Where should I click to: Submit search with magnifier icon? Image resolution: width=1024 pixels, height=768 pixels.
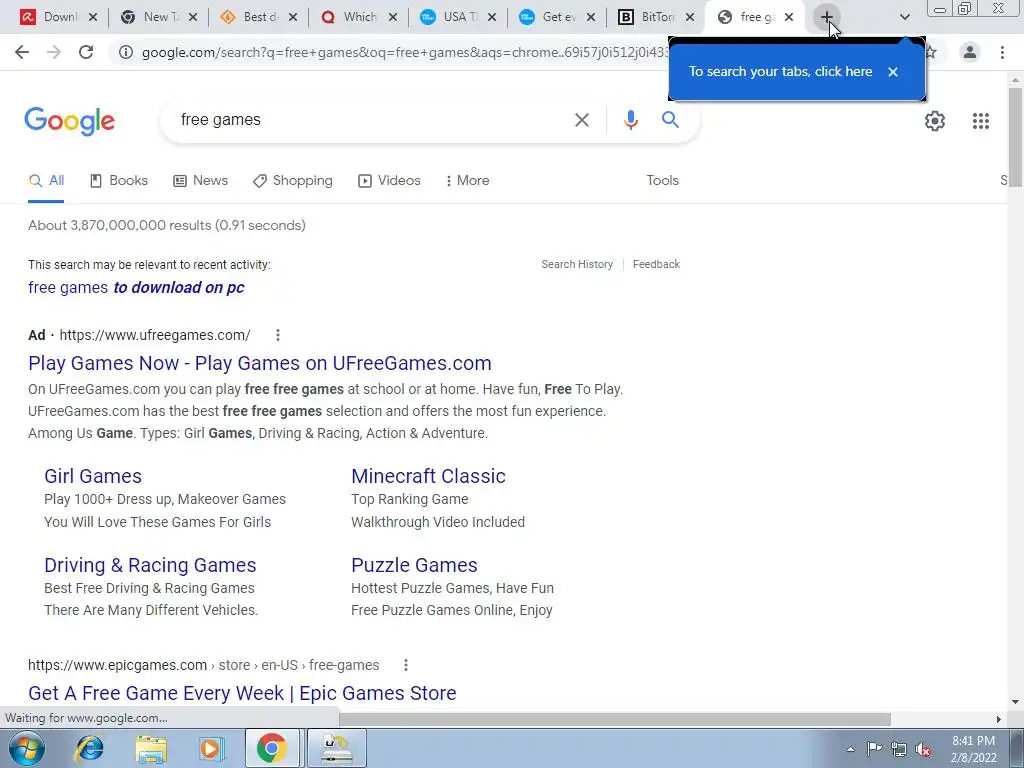(x=670, y=120)
